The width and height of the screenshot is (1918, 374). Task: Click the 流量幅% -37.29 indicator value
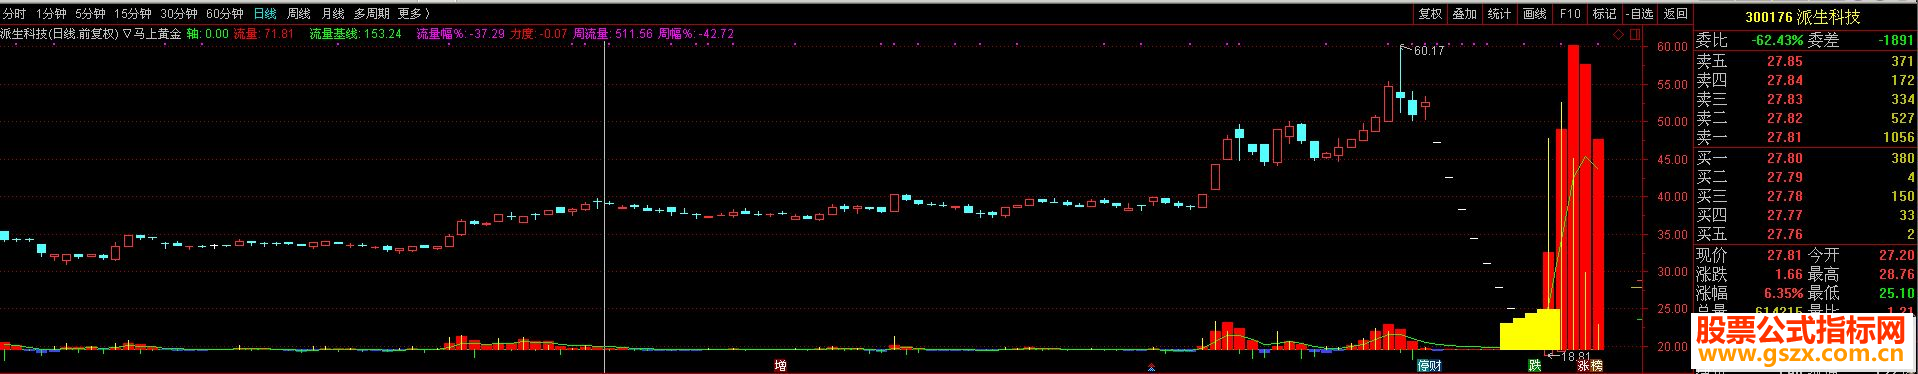460,33
